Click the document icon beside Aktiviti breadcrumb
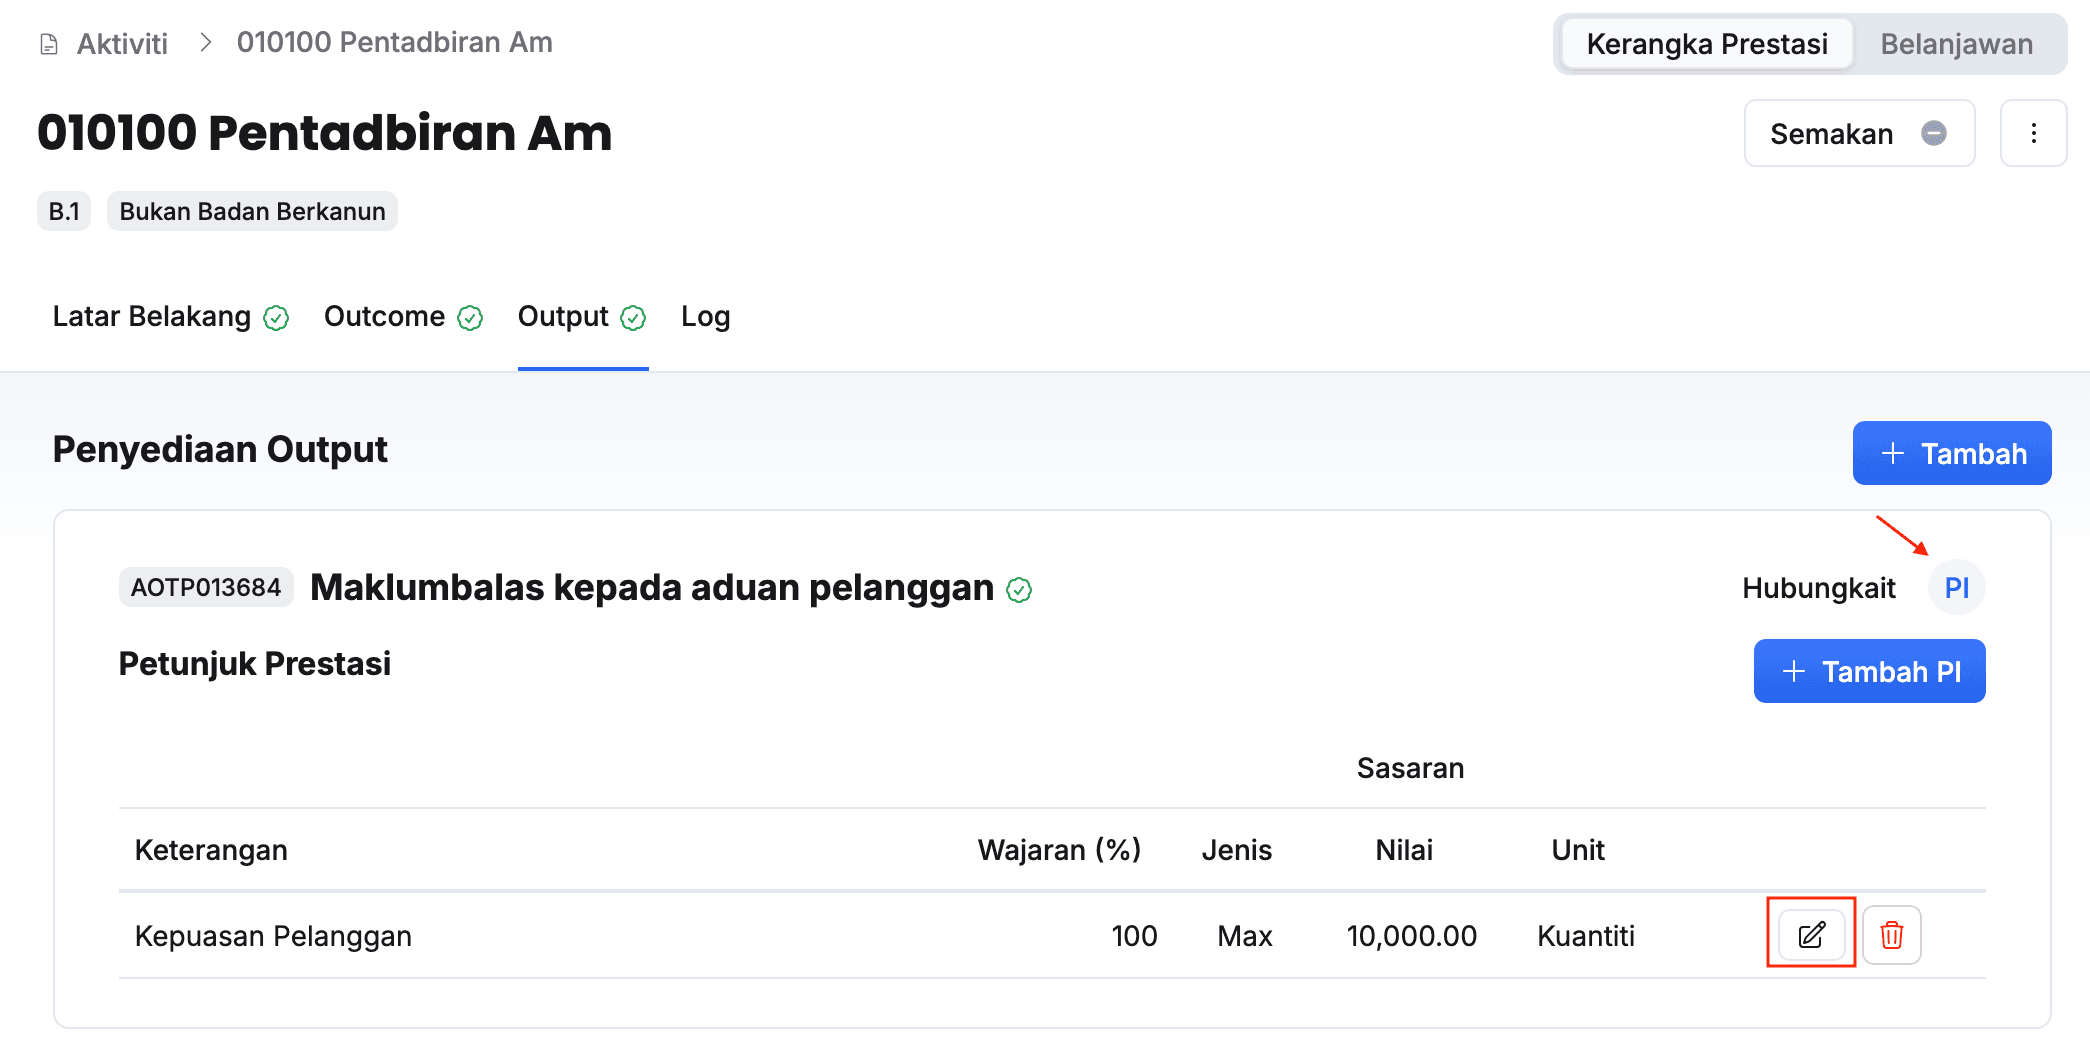2090x1054 pixels. tap(48, 44)
